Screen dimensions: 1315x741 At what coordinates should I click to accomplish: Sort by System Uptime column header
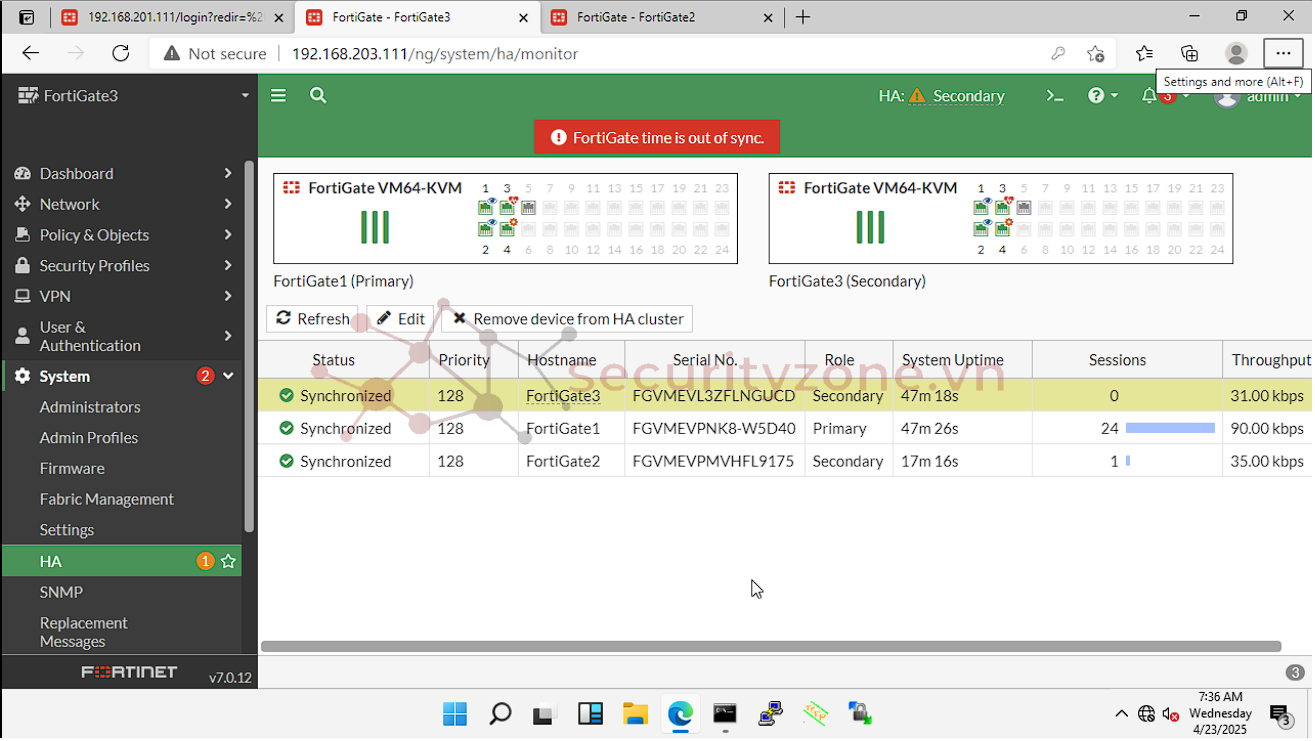pyautogui.click(x=952, y=360)
